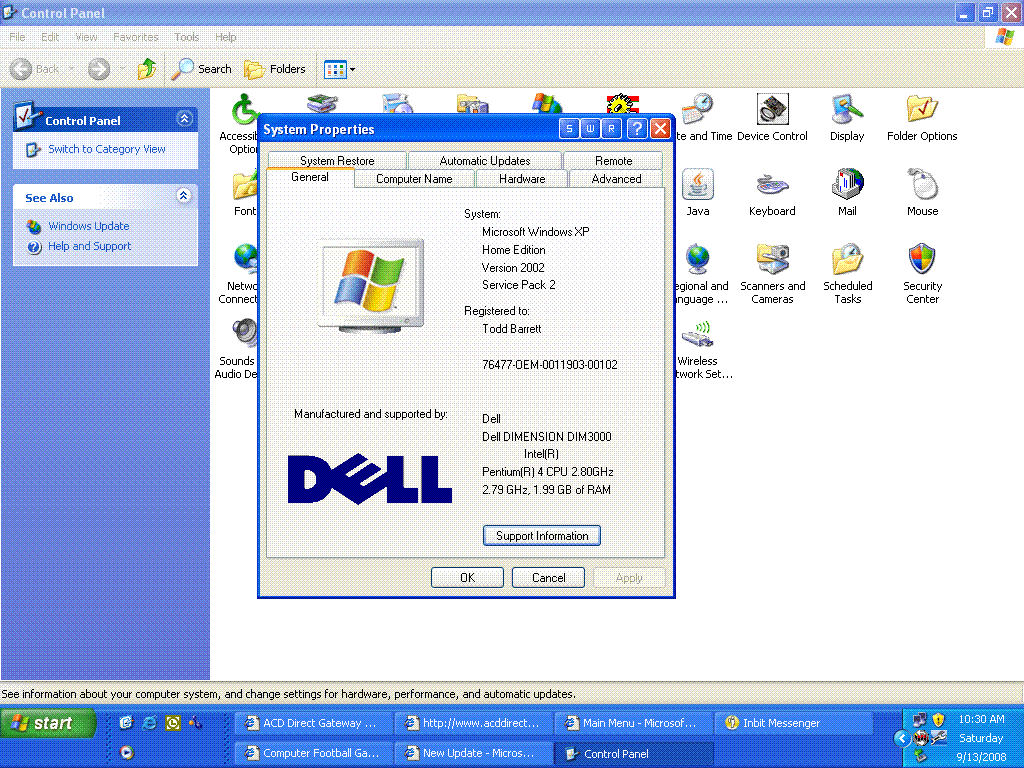1024x768 pixels.
Task: Click the Back toolbar button
Action: [35, 69]
